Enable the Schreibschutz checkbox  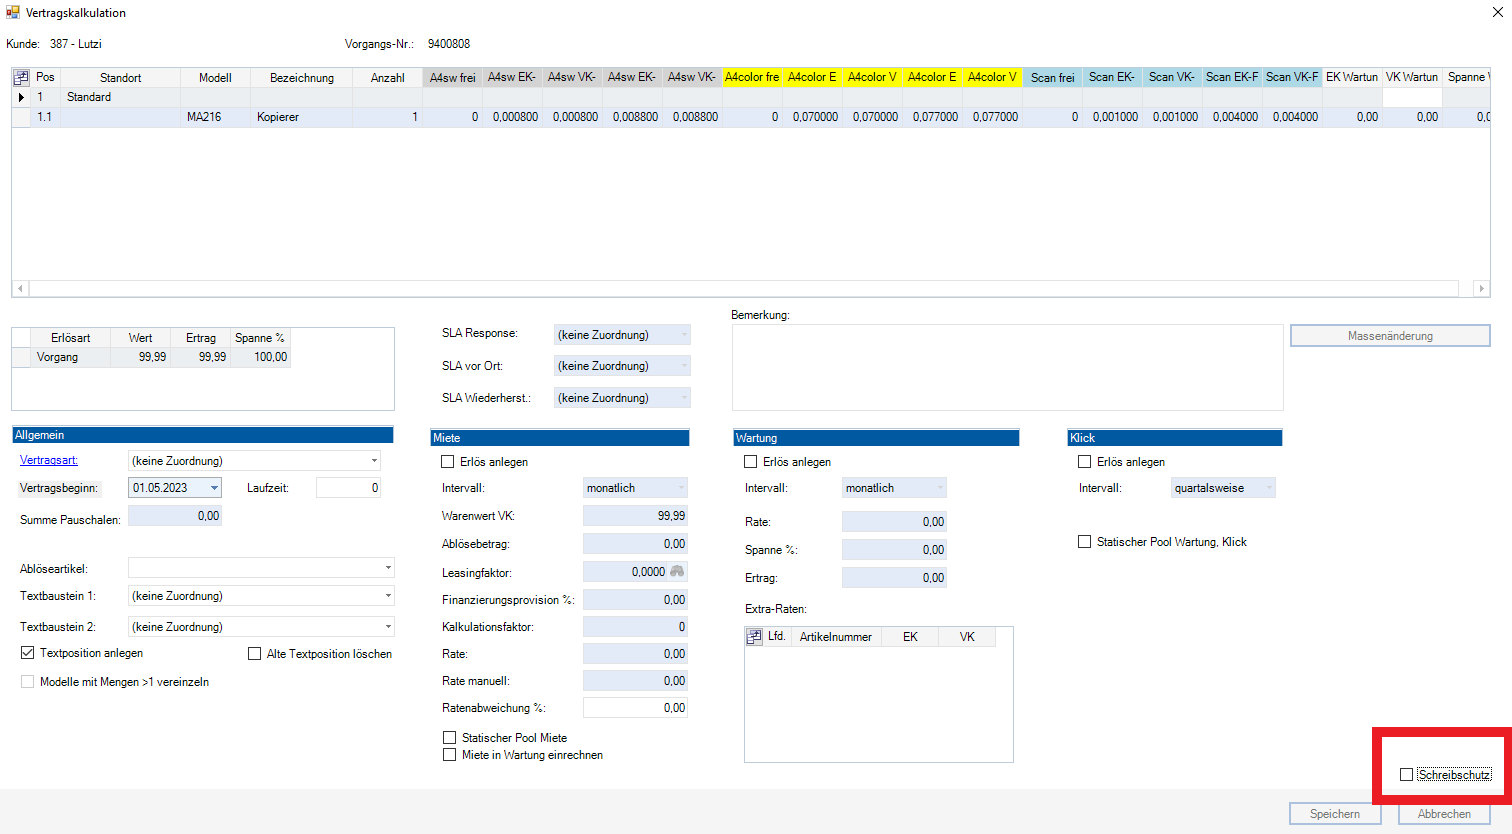point(1406,775)
